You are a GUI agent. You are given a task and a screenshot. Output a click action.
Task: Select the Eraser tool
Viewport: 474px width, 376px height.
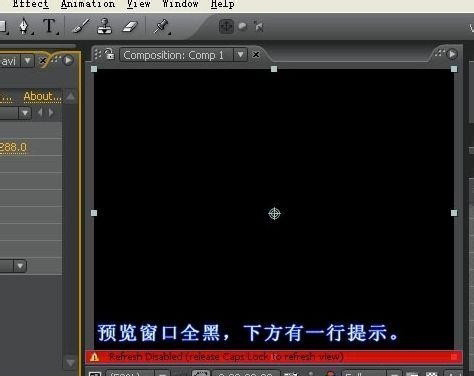(130, 27)
